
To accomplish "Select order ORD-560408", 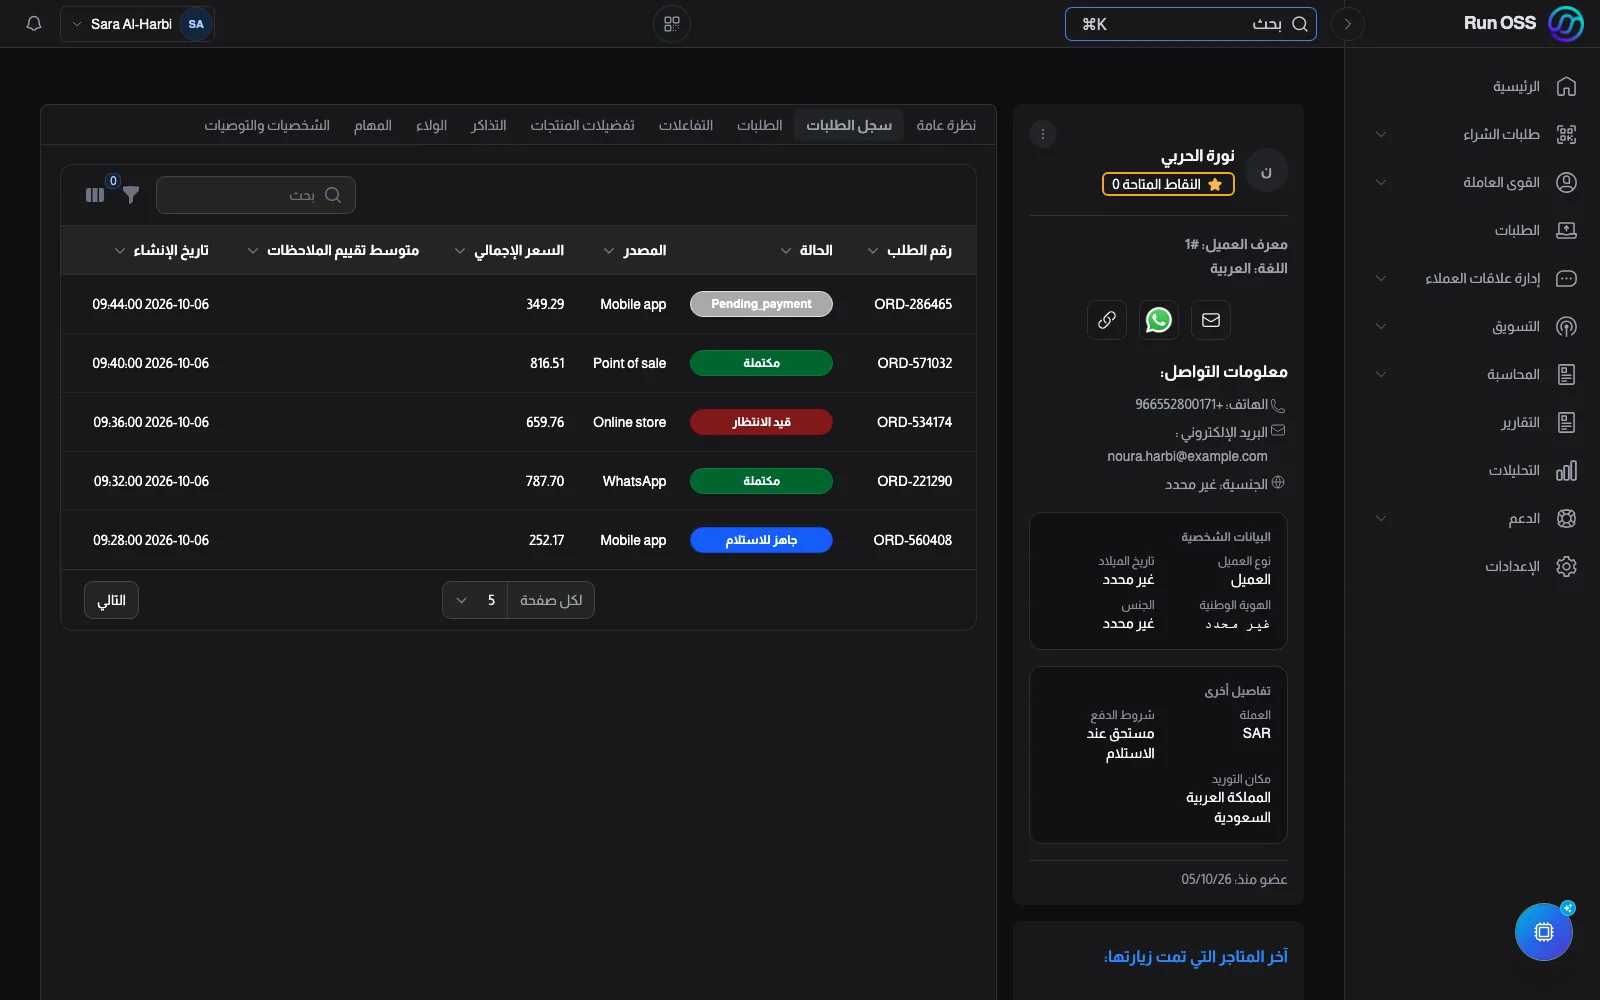I will (912, 540).
